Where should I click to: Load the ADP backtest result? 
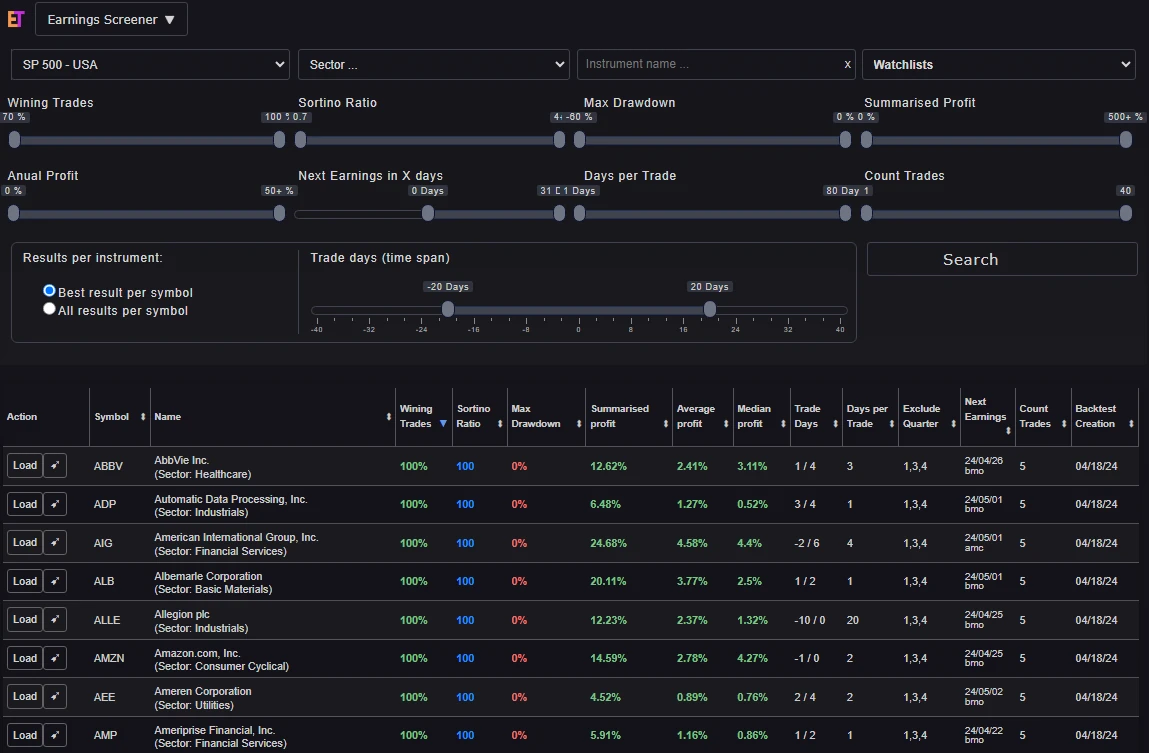coord(25,504)
